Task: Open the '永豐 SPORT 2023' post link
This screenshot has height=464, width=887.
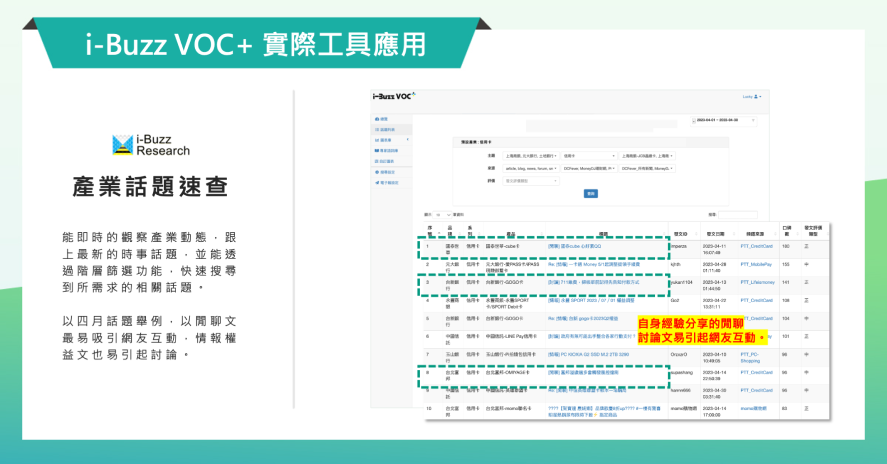Action: pyautogui.click(x=591, y=300)
